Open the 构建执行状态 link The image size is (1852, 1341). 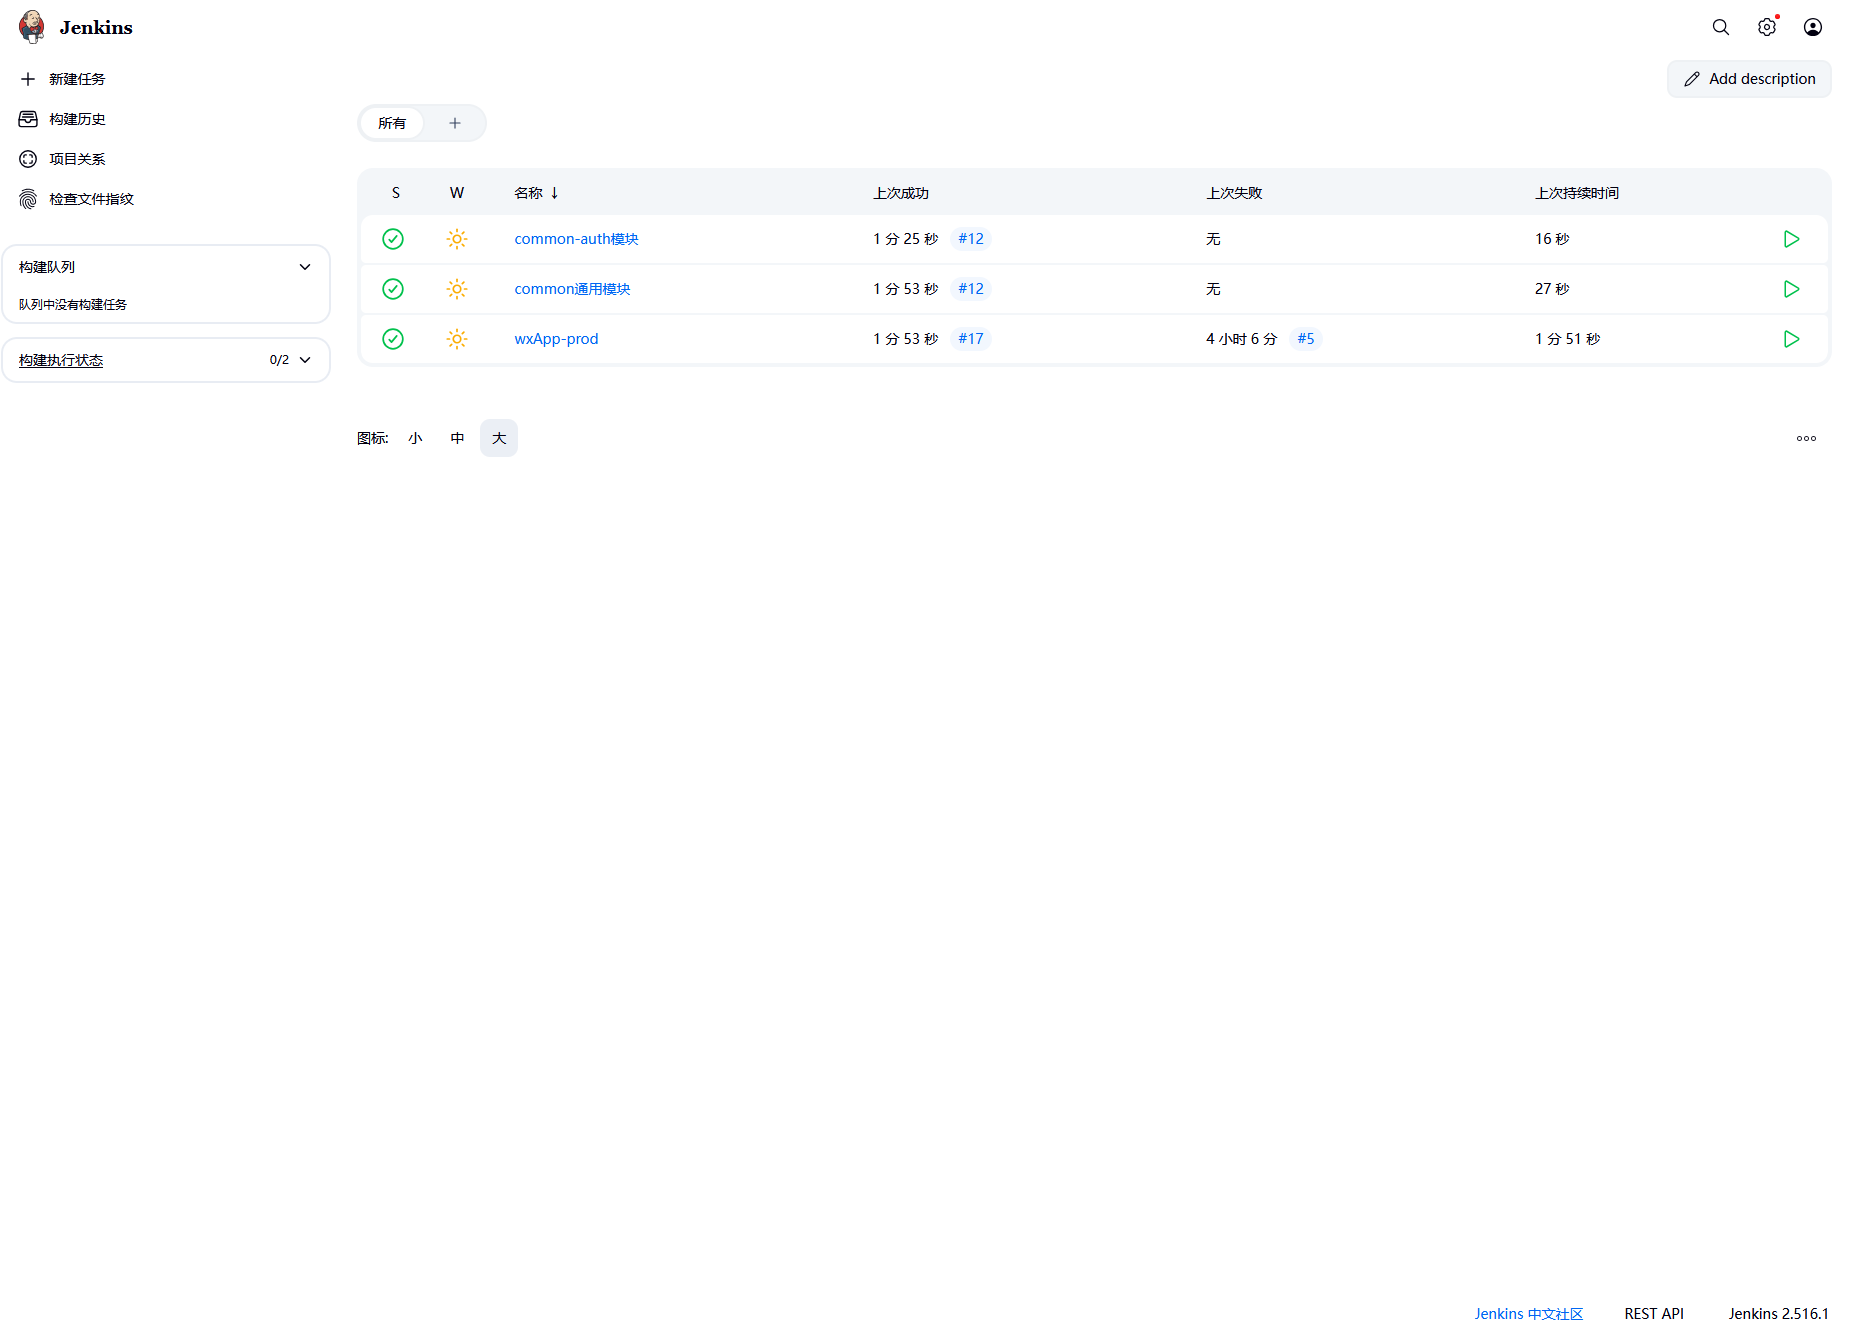click(61, 360)
